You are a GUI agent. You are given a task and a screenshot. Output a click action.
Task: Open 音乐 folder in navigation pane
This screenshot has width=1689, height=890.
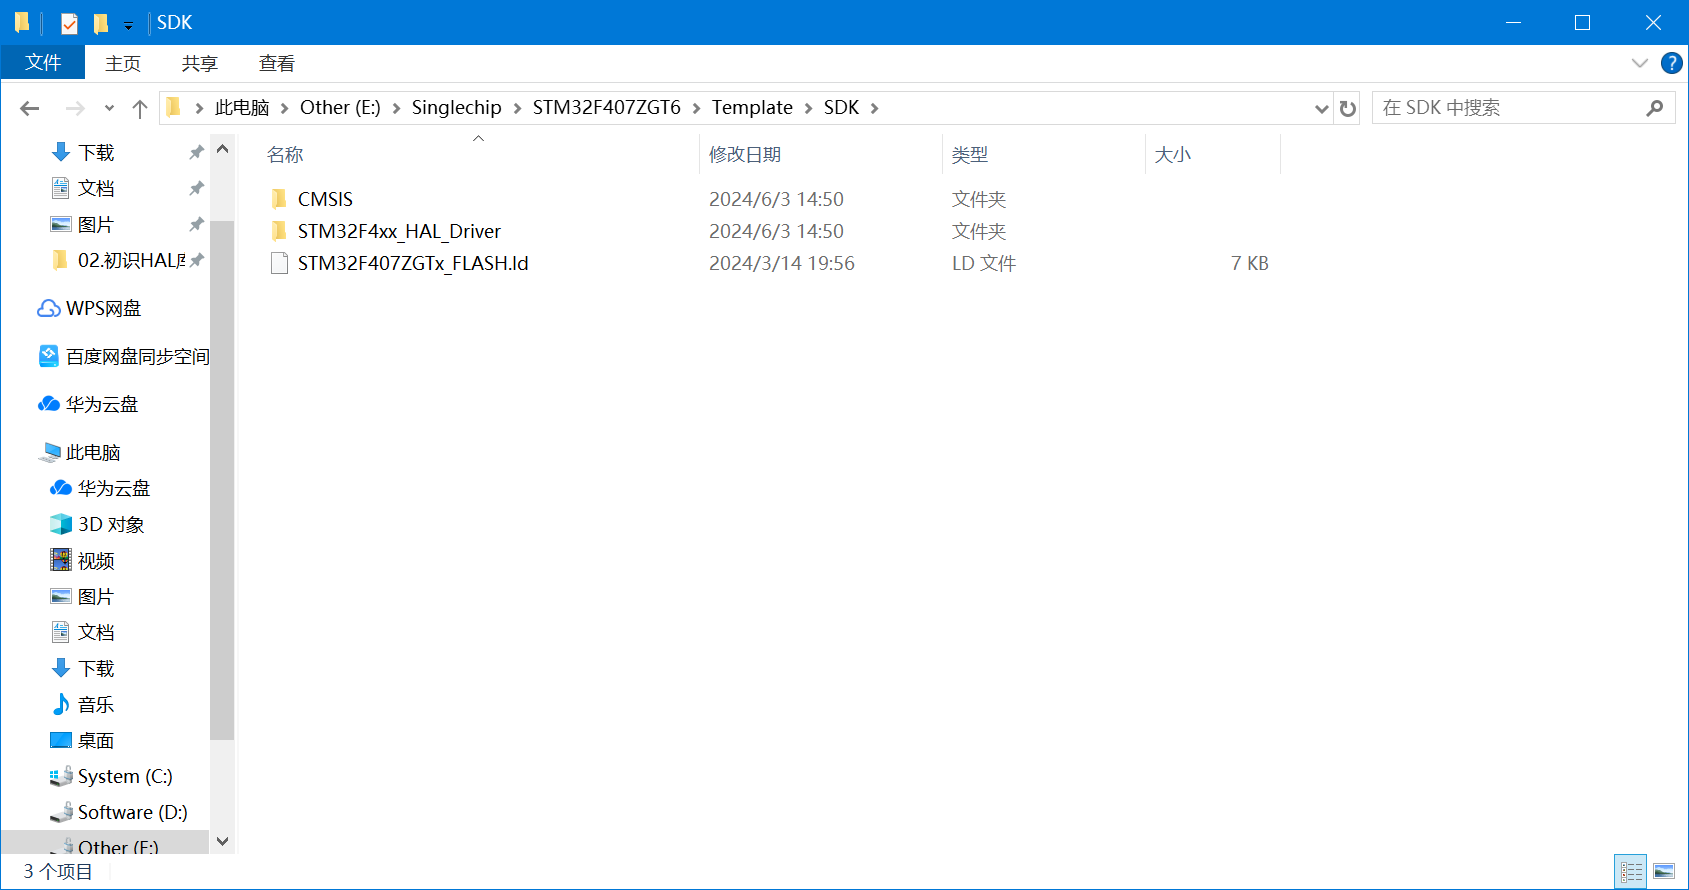coord(96,704)
